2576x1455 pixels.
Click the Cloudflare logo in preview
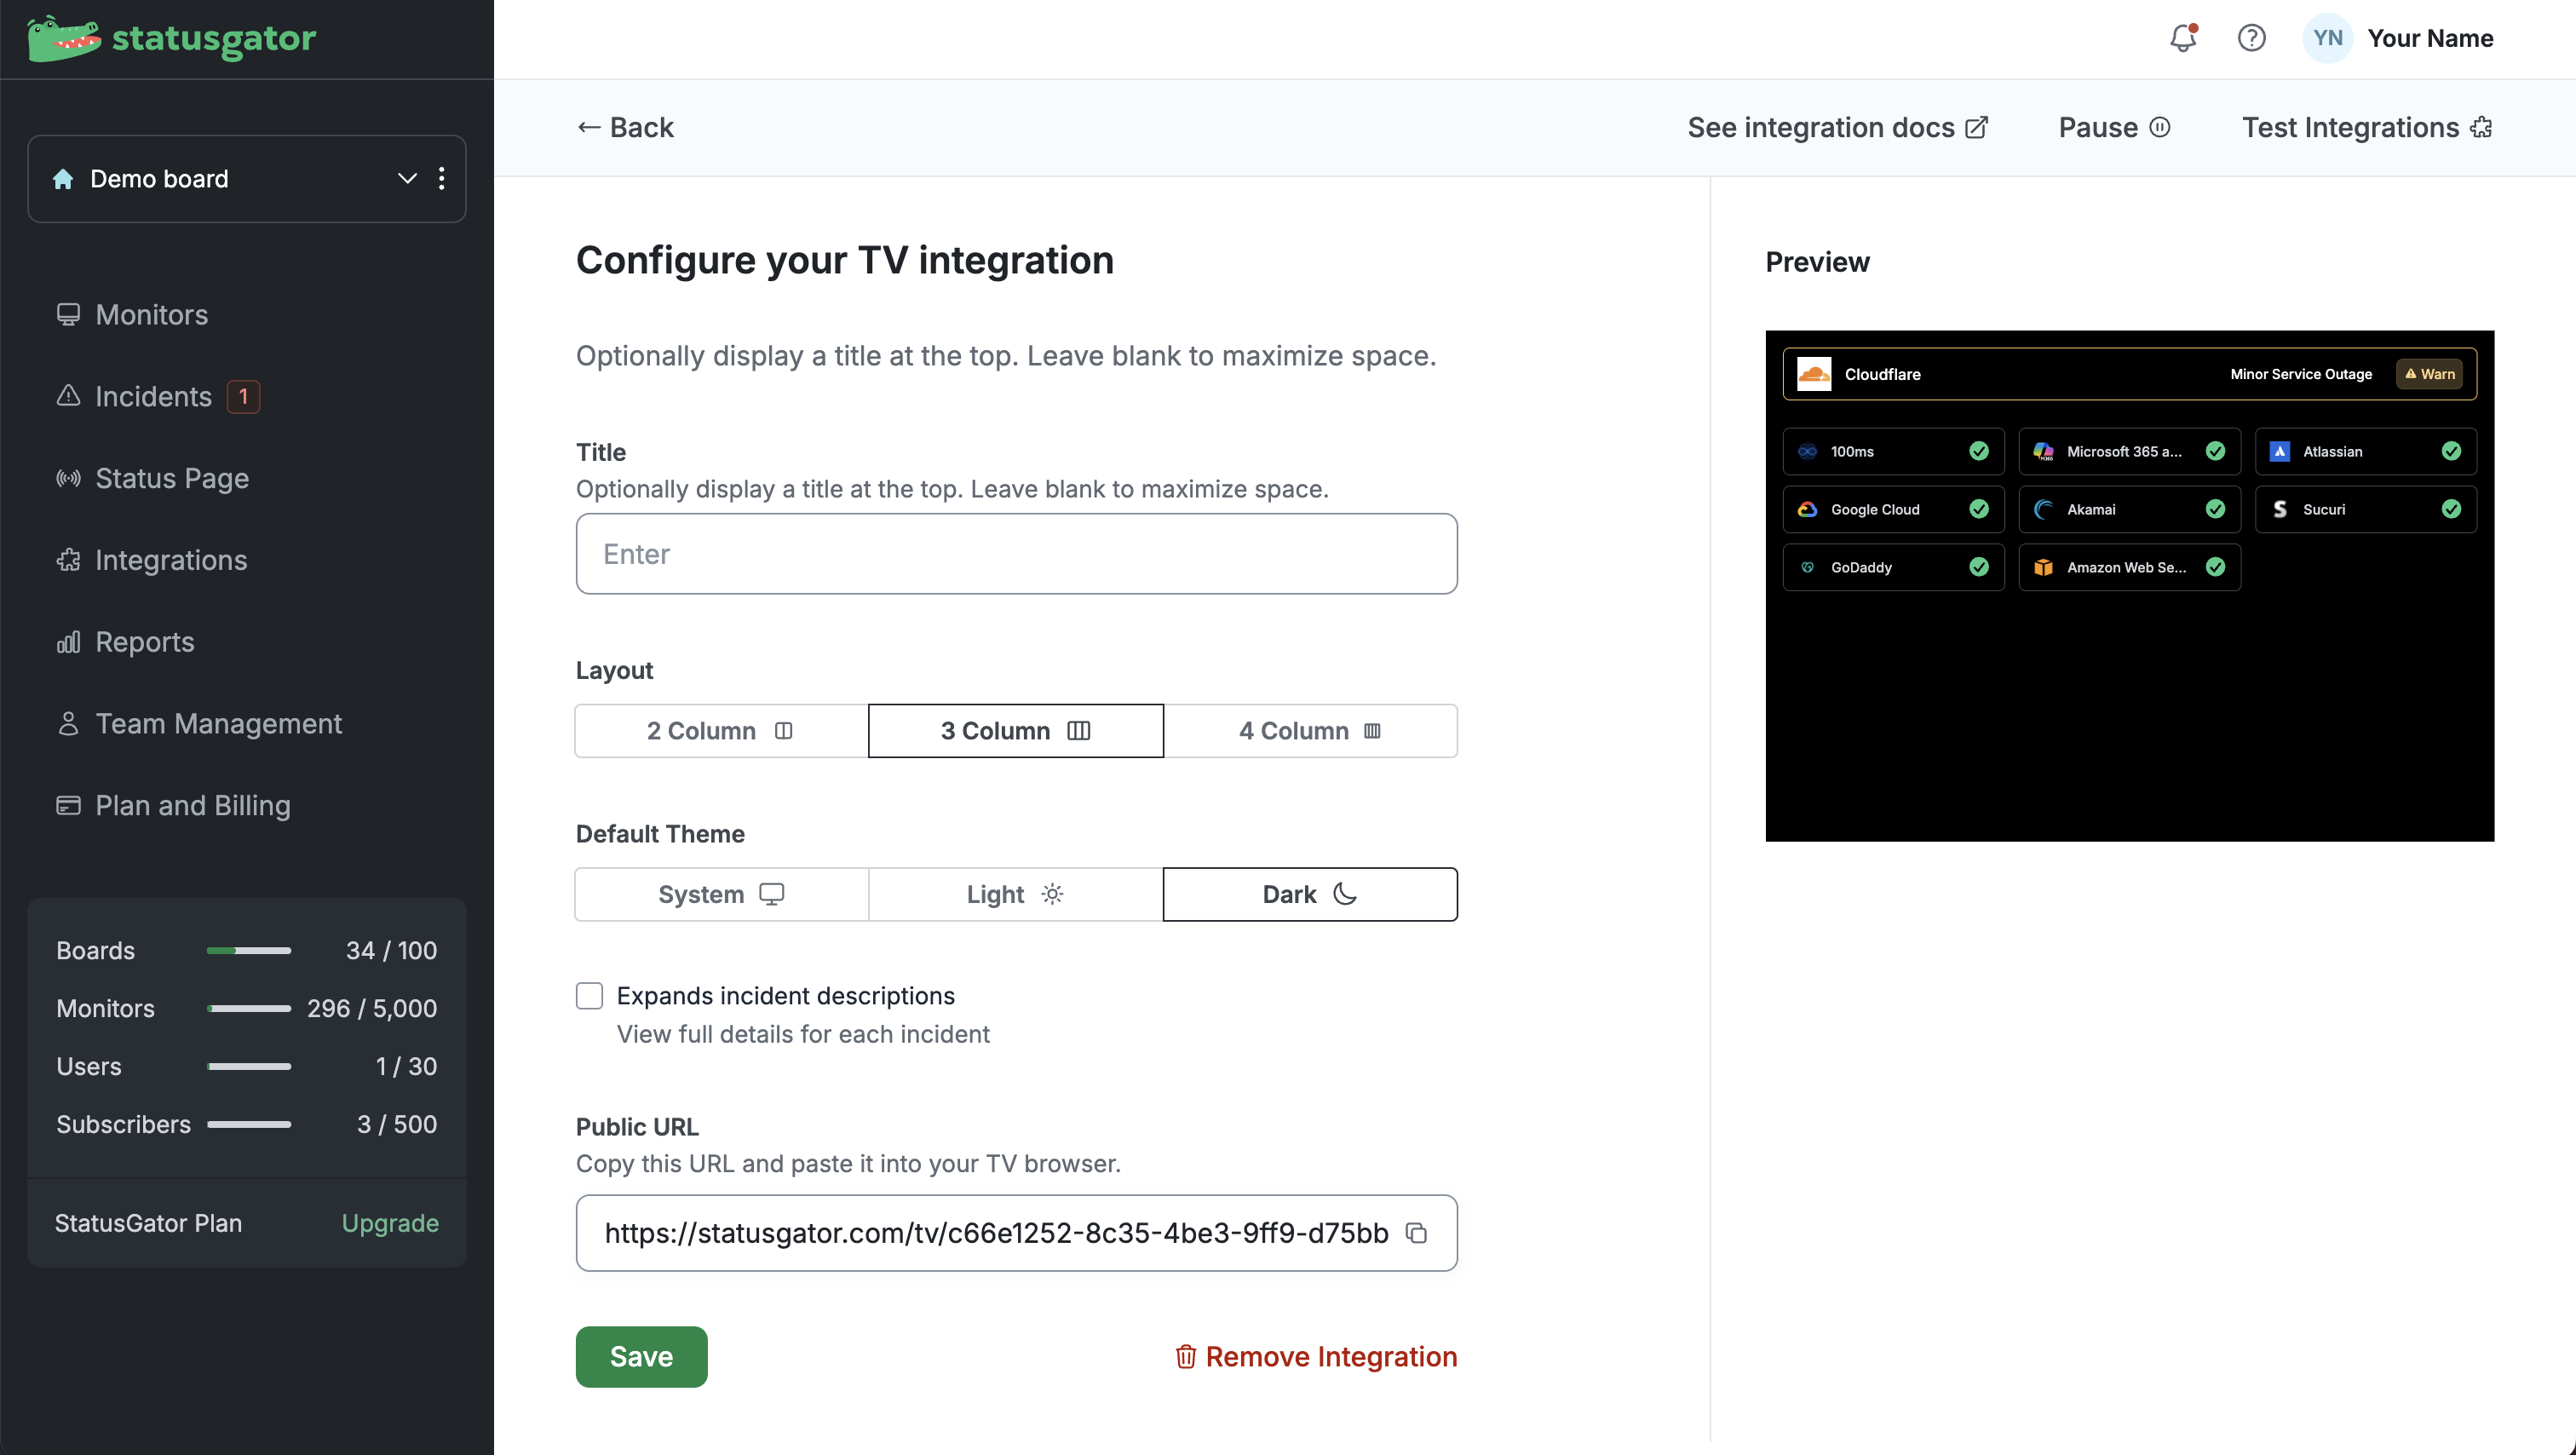click(1814, 374)
